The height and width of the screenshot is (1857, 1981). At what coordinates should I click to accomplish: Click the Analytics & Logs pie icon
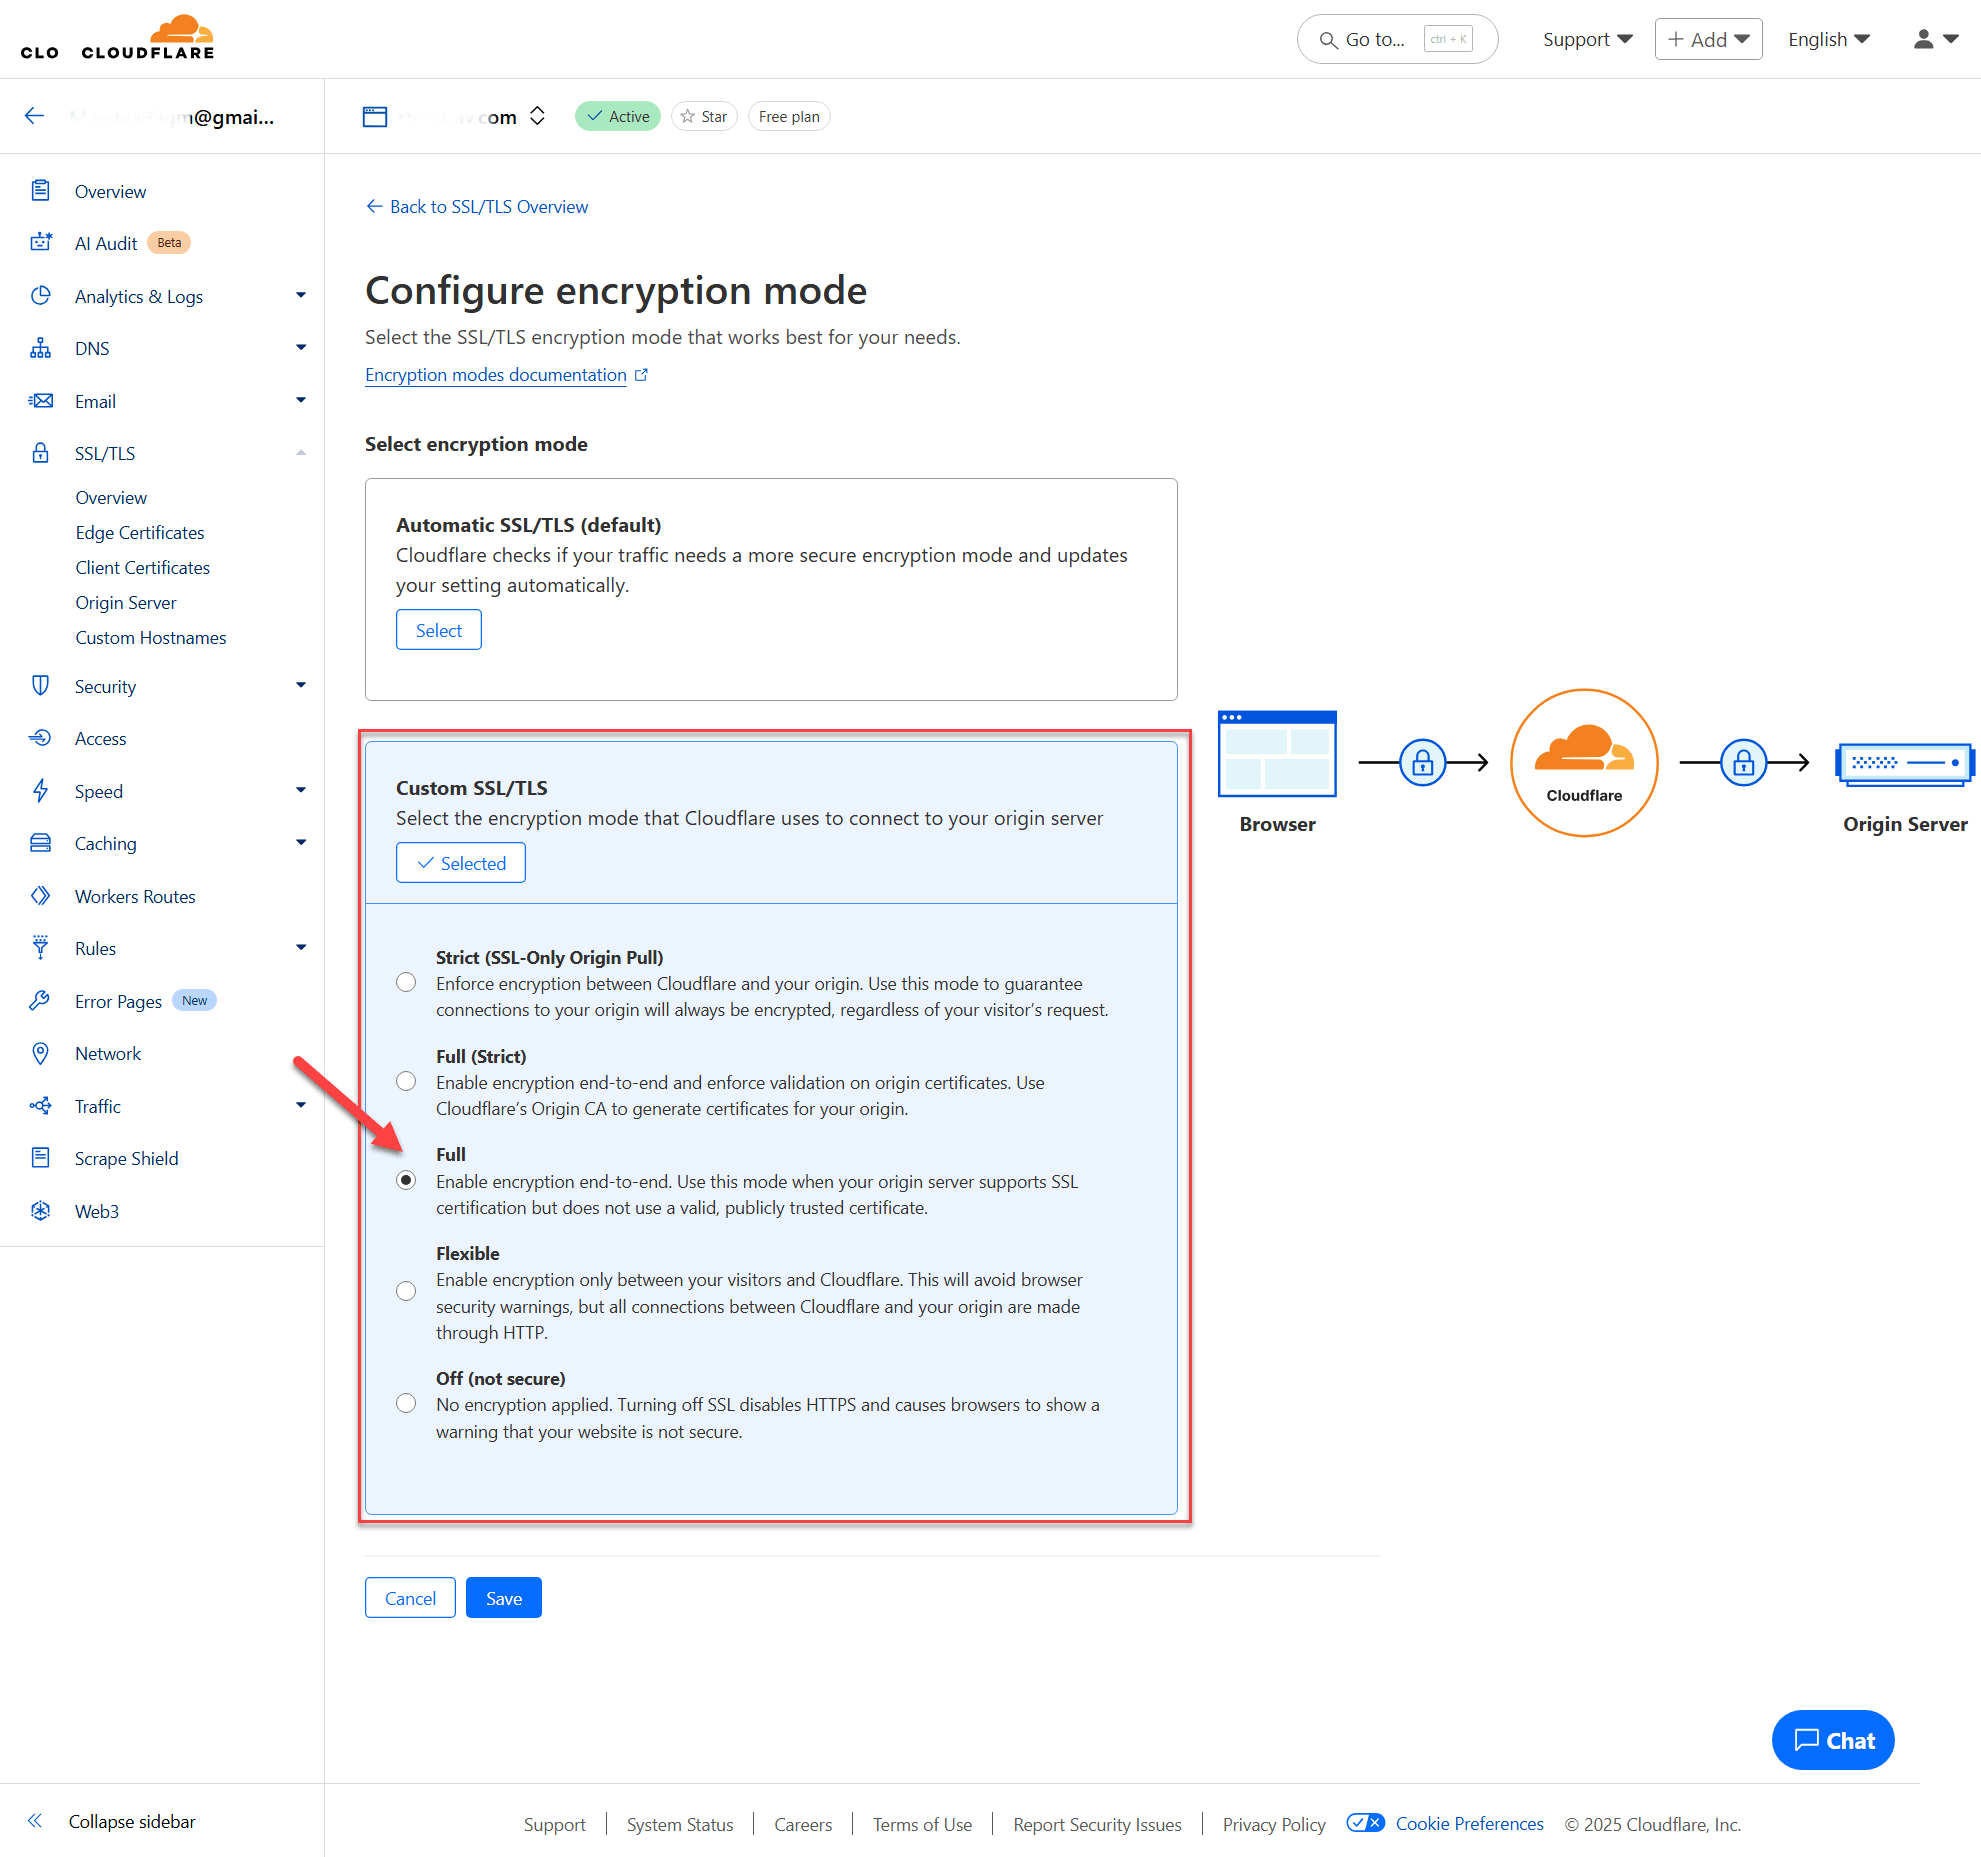40,295
